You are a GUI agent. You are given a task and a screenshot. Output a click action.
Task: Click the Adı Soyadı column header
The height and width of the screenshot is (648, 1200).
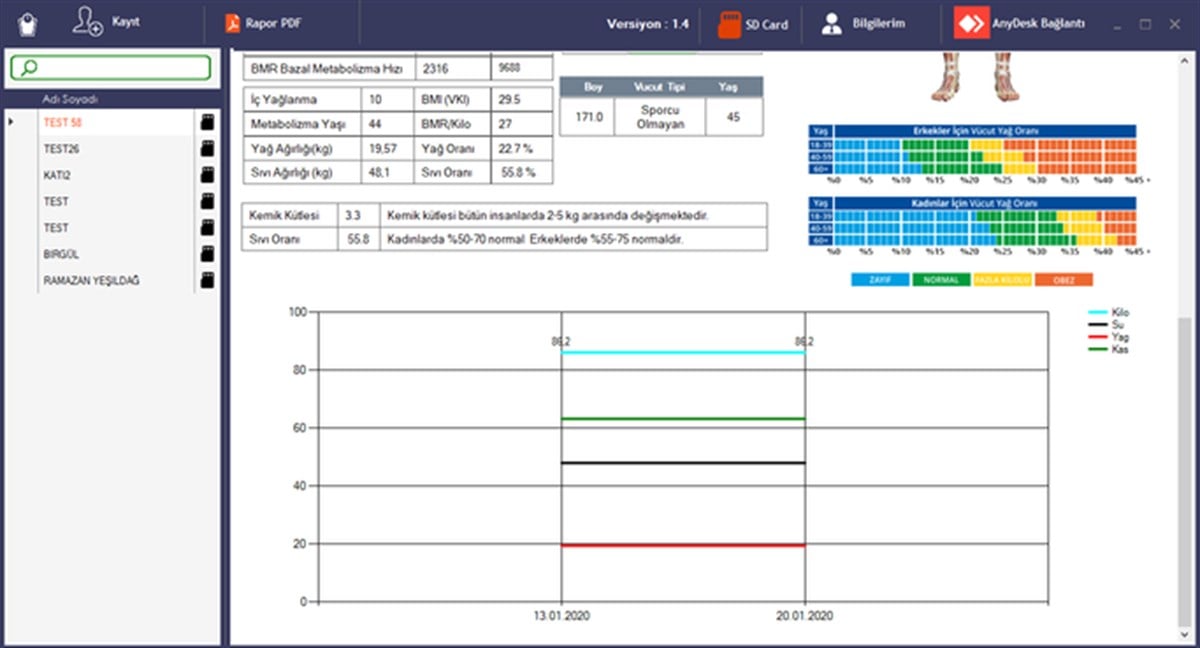[x=70, y=99]
